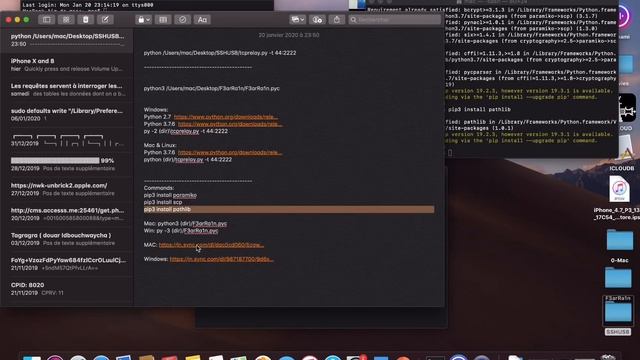Open the share menu icon
The height and width of the screenshot is (360, 640).
(x=337, y=19)
